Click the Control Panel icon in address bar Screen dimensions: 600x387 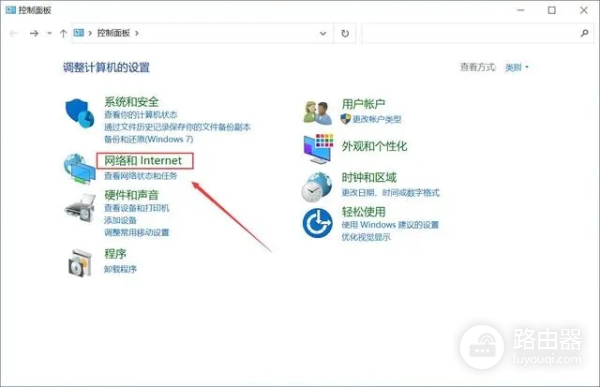click(78, 33)
